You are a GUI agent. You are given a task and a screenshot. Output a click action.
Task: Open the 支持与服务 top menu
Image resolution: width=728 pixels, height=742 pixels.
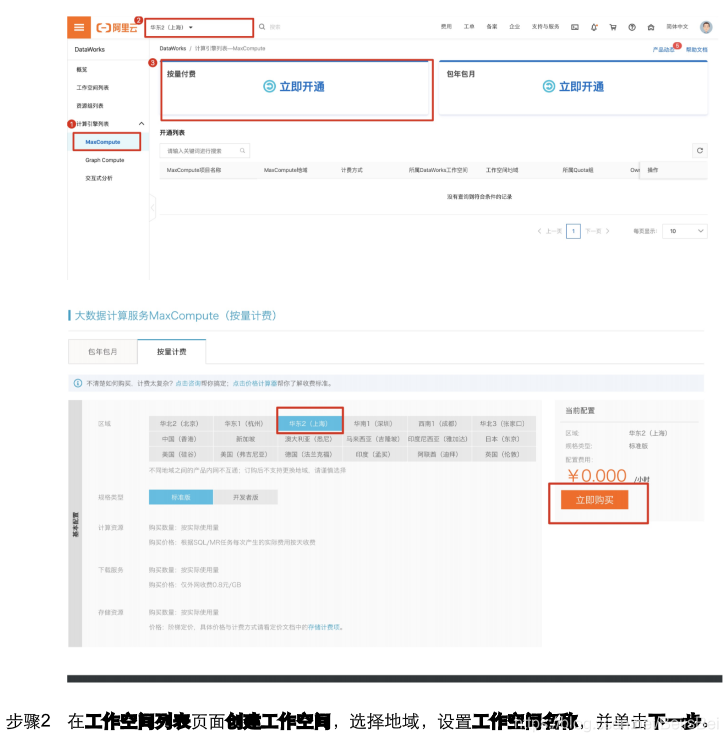coord(545,26)
